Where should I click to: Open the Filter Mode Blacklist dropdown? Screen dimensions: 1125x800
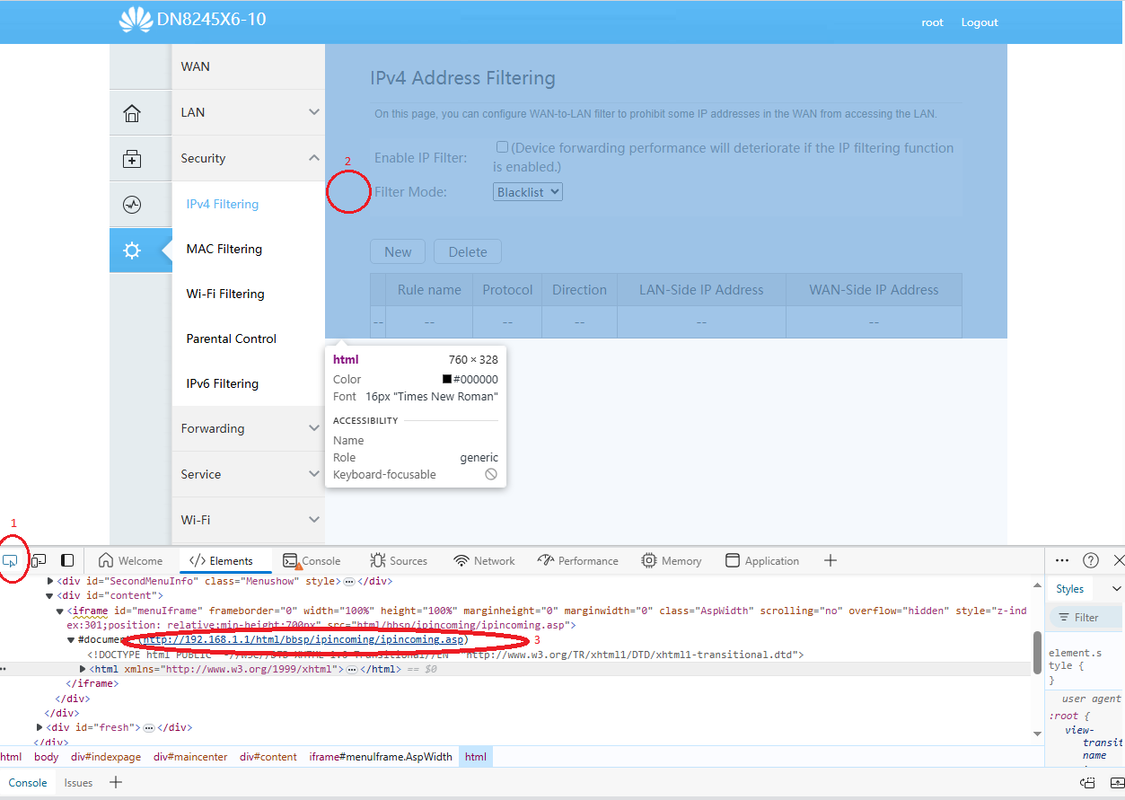pyautogui.click(x=527, y=192)
